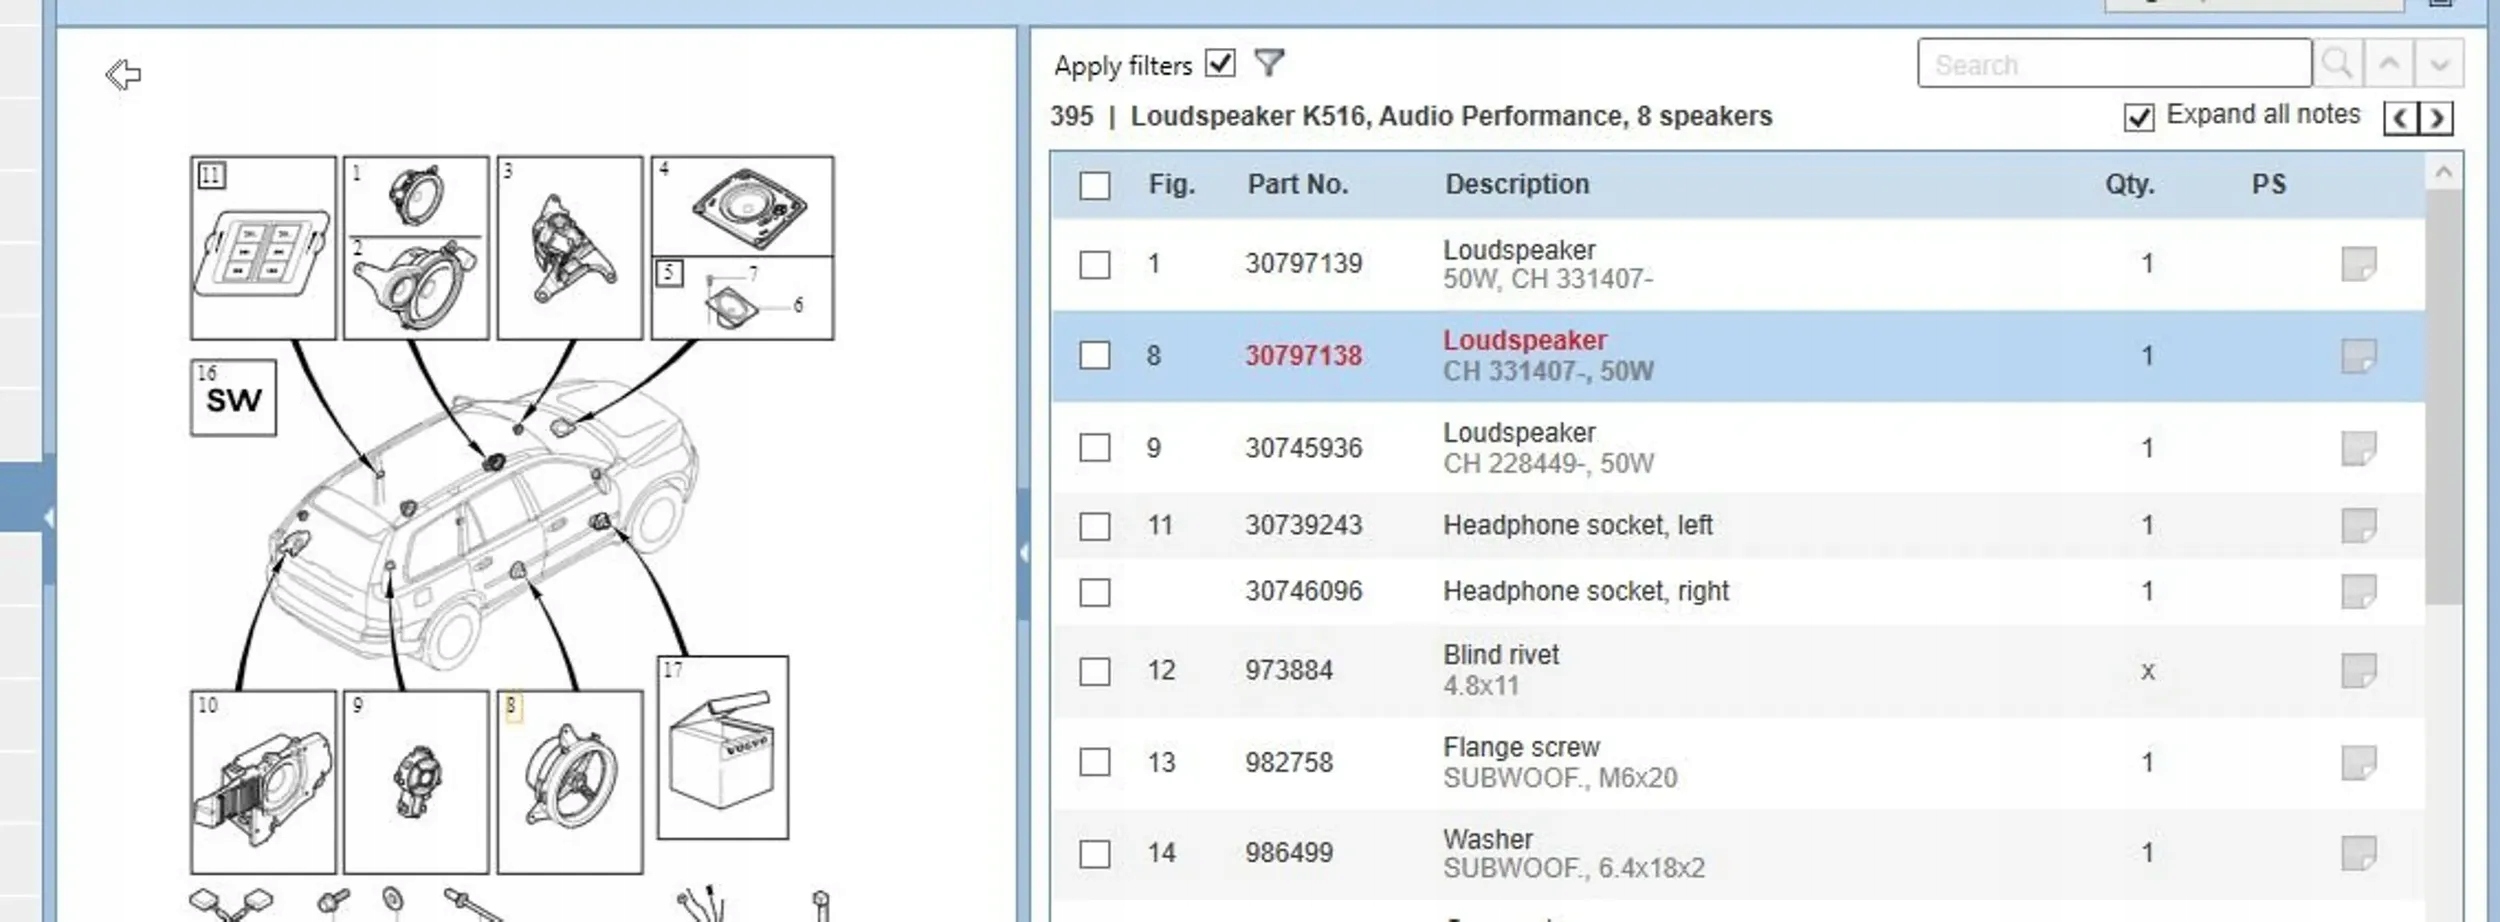Select diagram thumbnail 4 flat speaker

coord(742,205)
